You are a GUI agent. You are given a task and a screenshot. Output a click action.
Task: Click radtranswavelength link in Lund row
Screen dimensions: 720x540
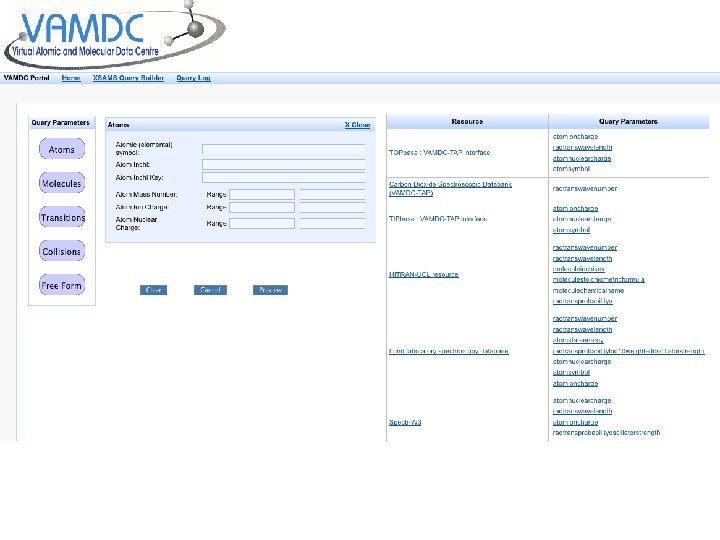click(x=582, y=330)
